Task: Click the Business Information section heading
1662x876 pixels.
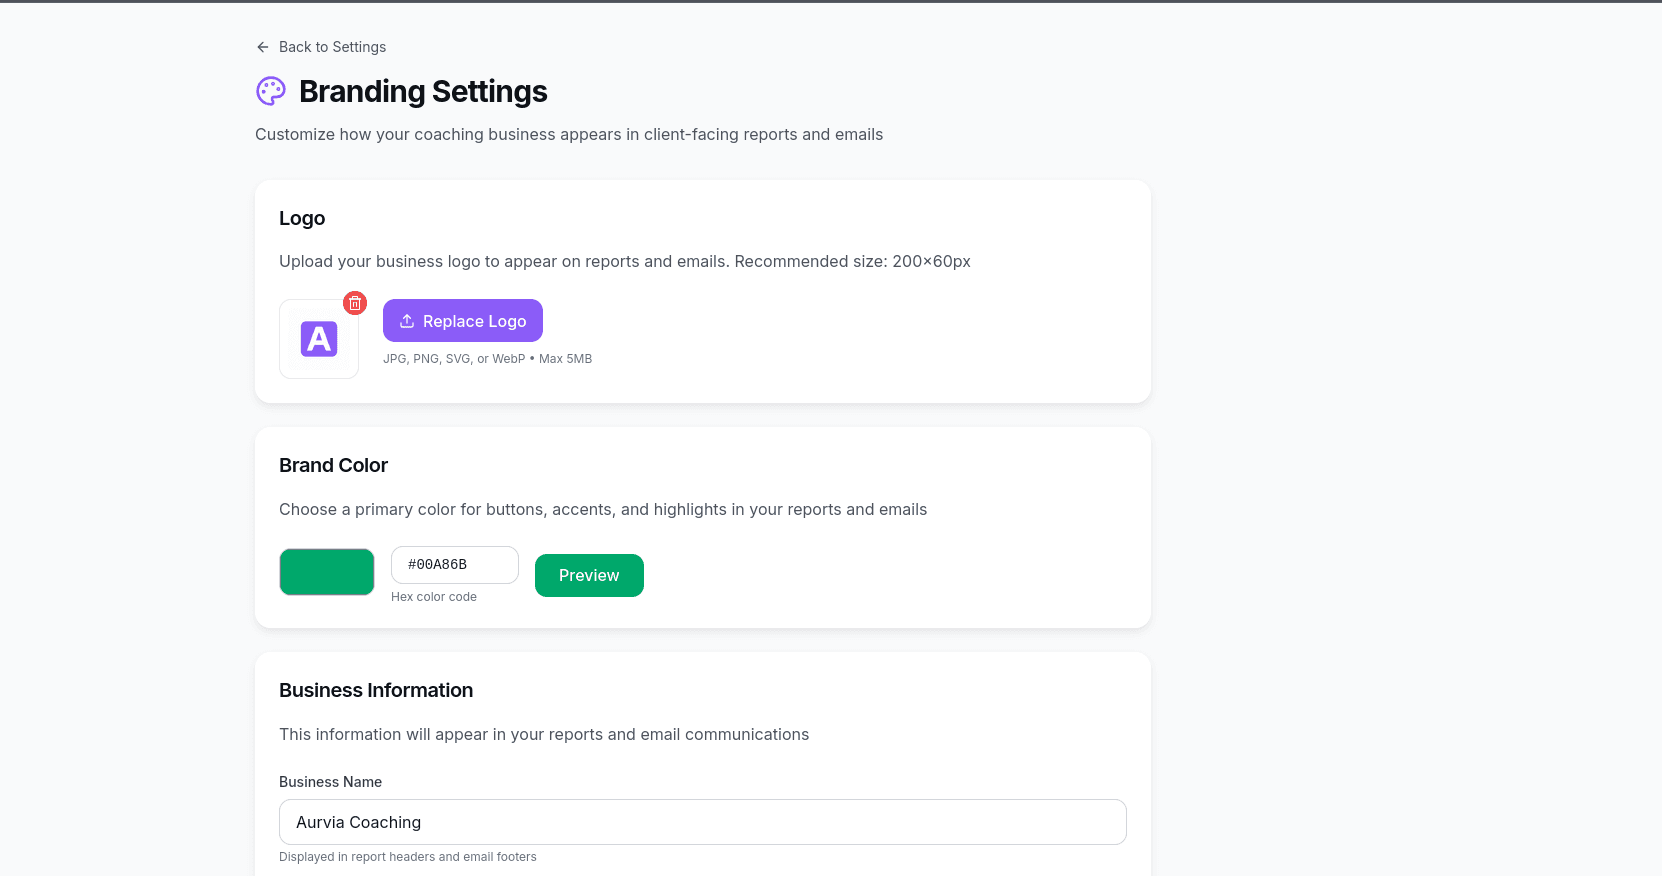Action: click(x=376, y=690)
